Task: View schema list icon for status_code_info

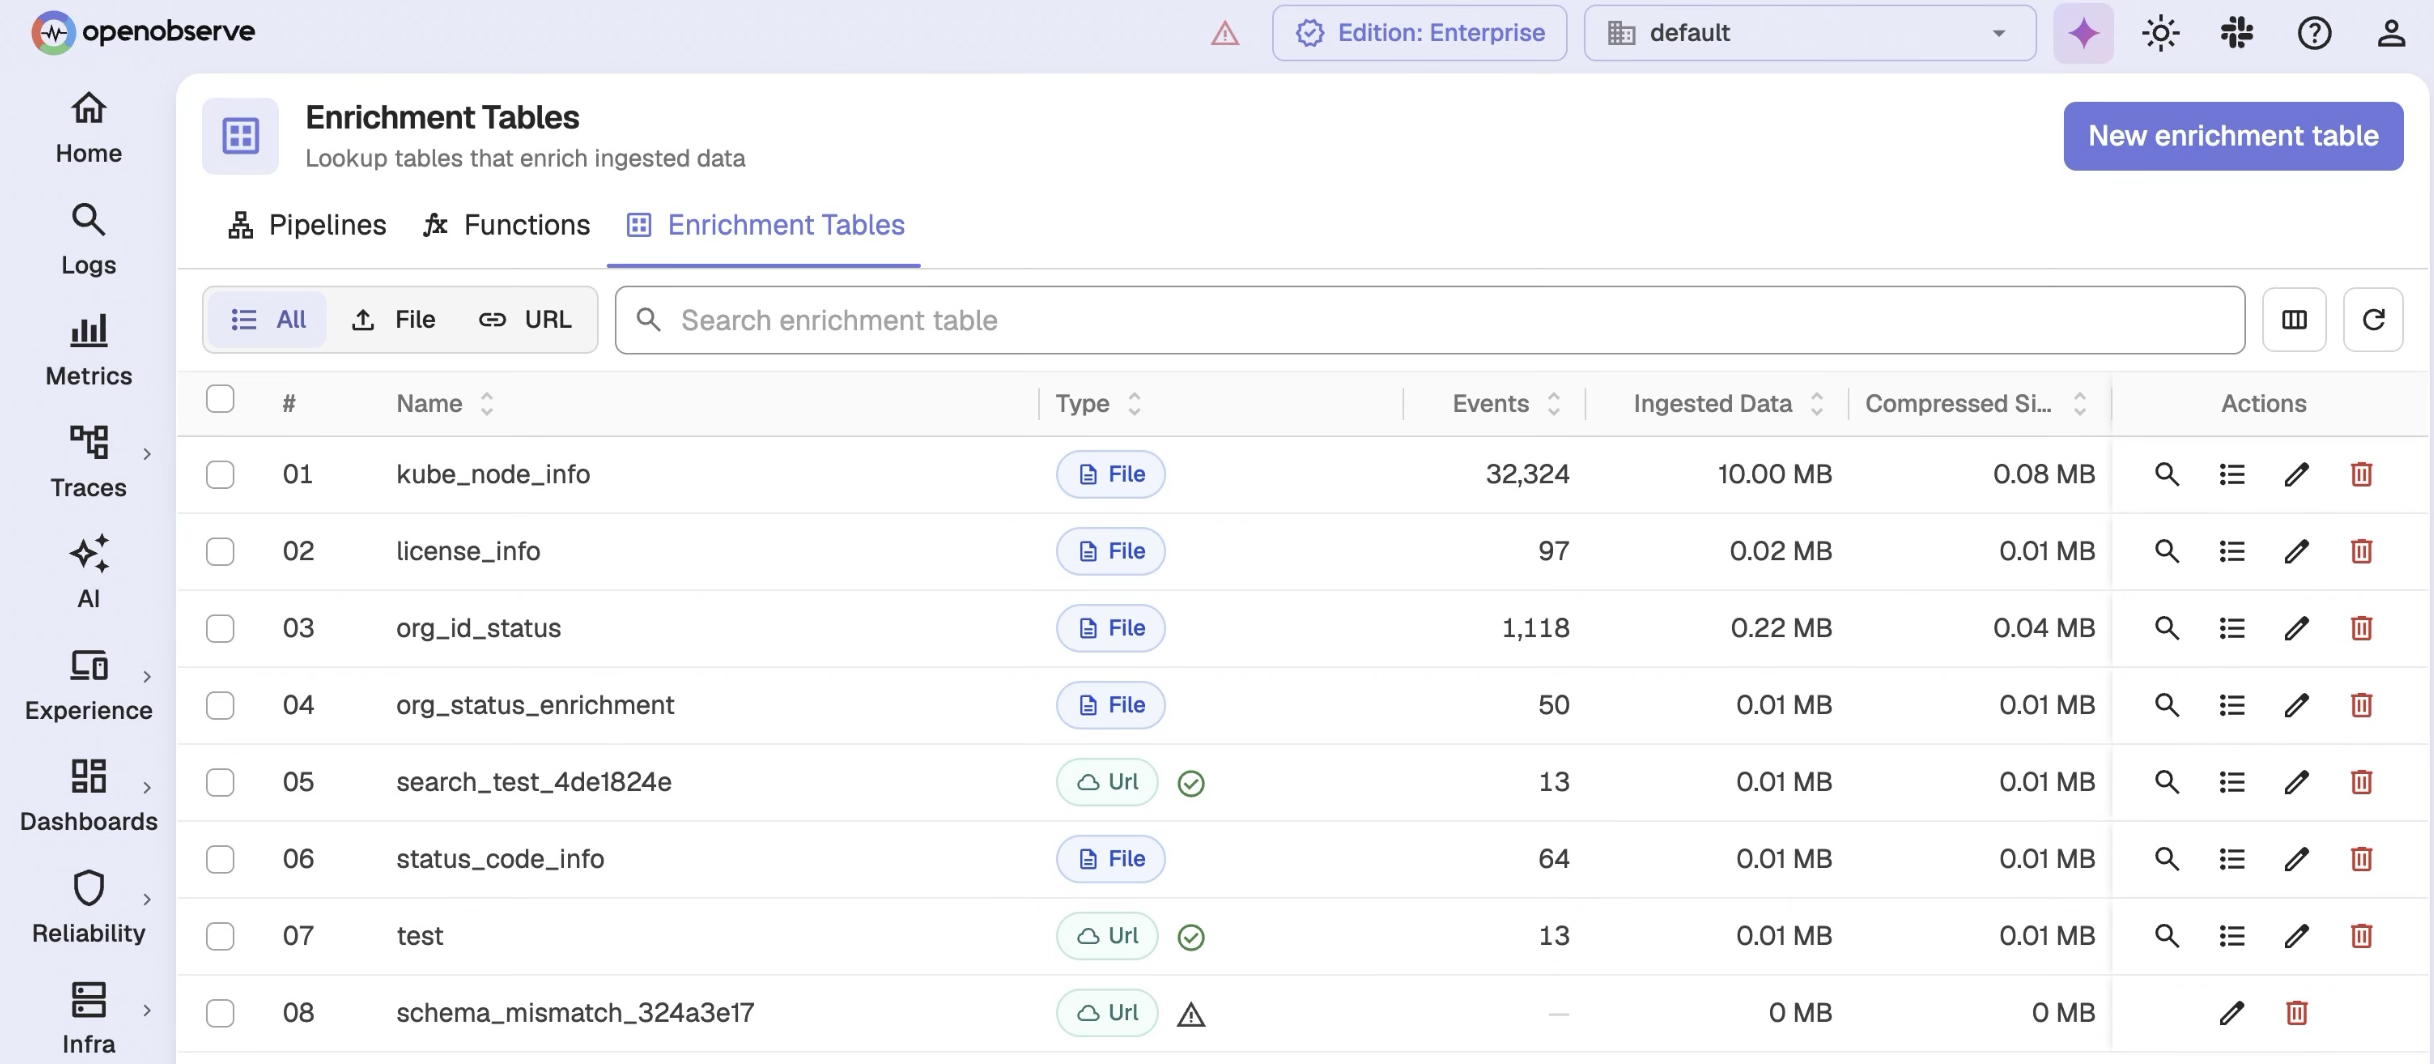Action: [2231, 859]
